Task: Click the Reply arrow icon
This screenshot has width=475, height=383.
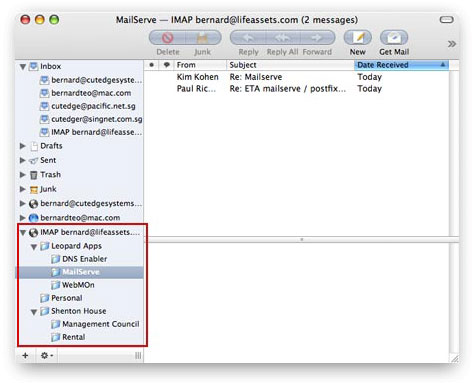Action: [248, 38]
